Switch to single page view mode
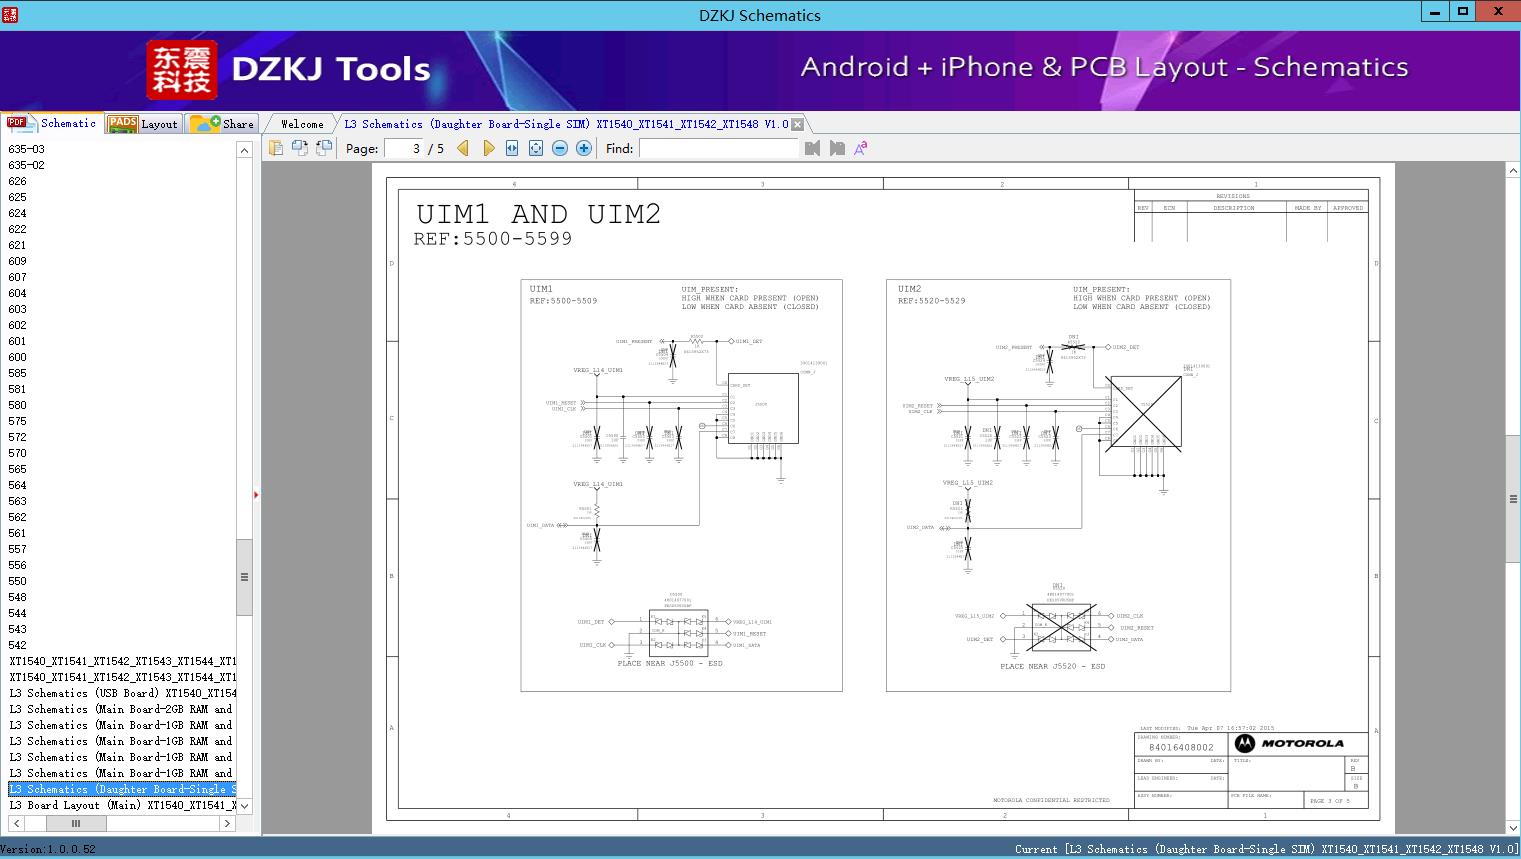This screenshot has height=859, width=1521. 276,147
